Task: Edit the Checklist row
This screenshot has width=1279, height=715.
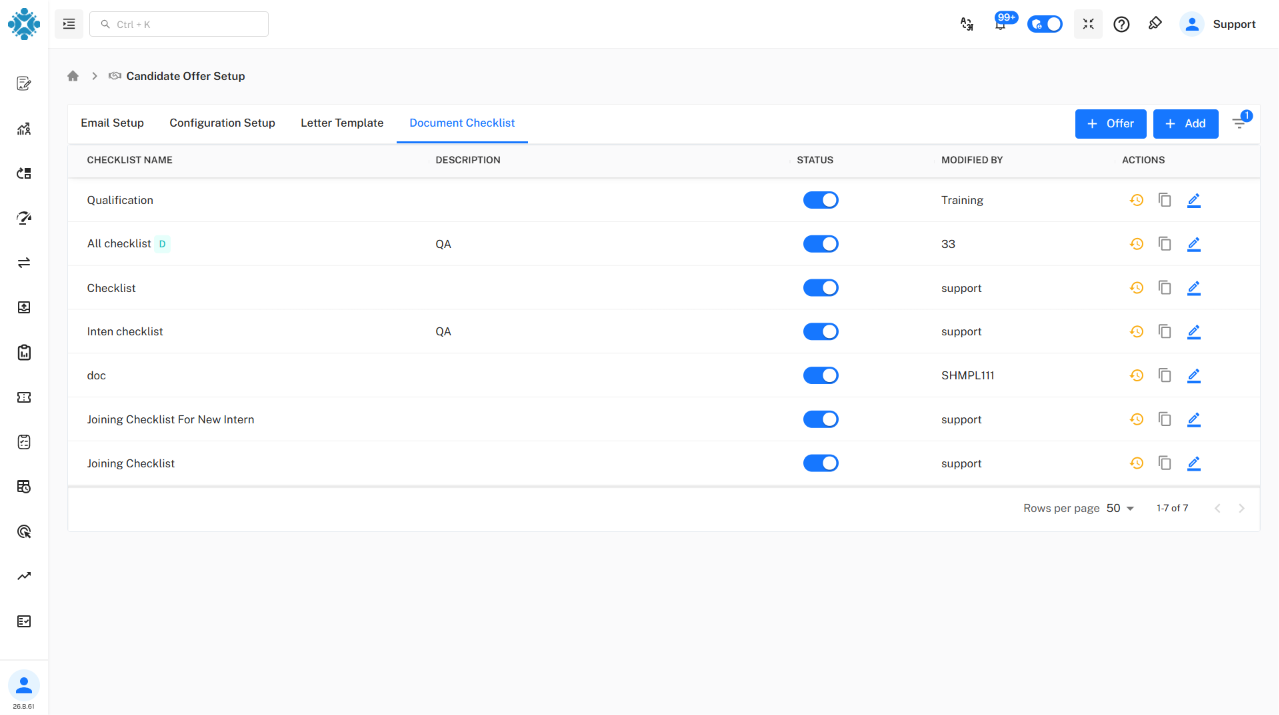Action: 1194,288
